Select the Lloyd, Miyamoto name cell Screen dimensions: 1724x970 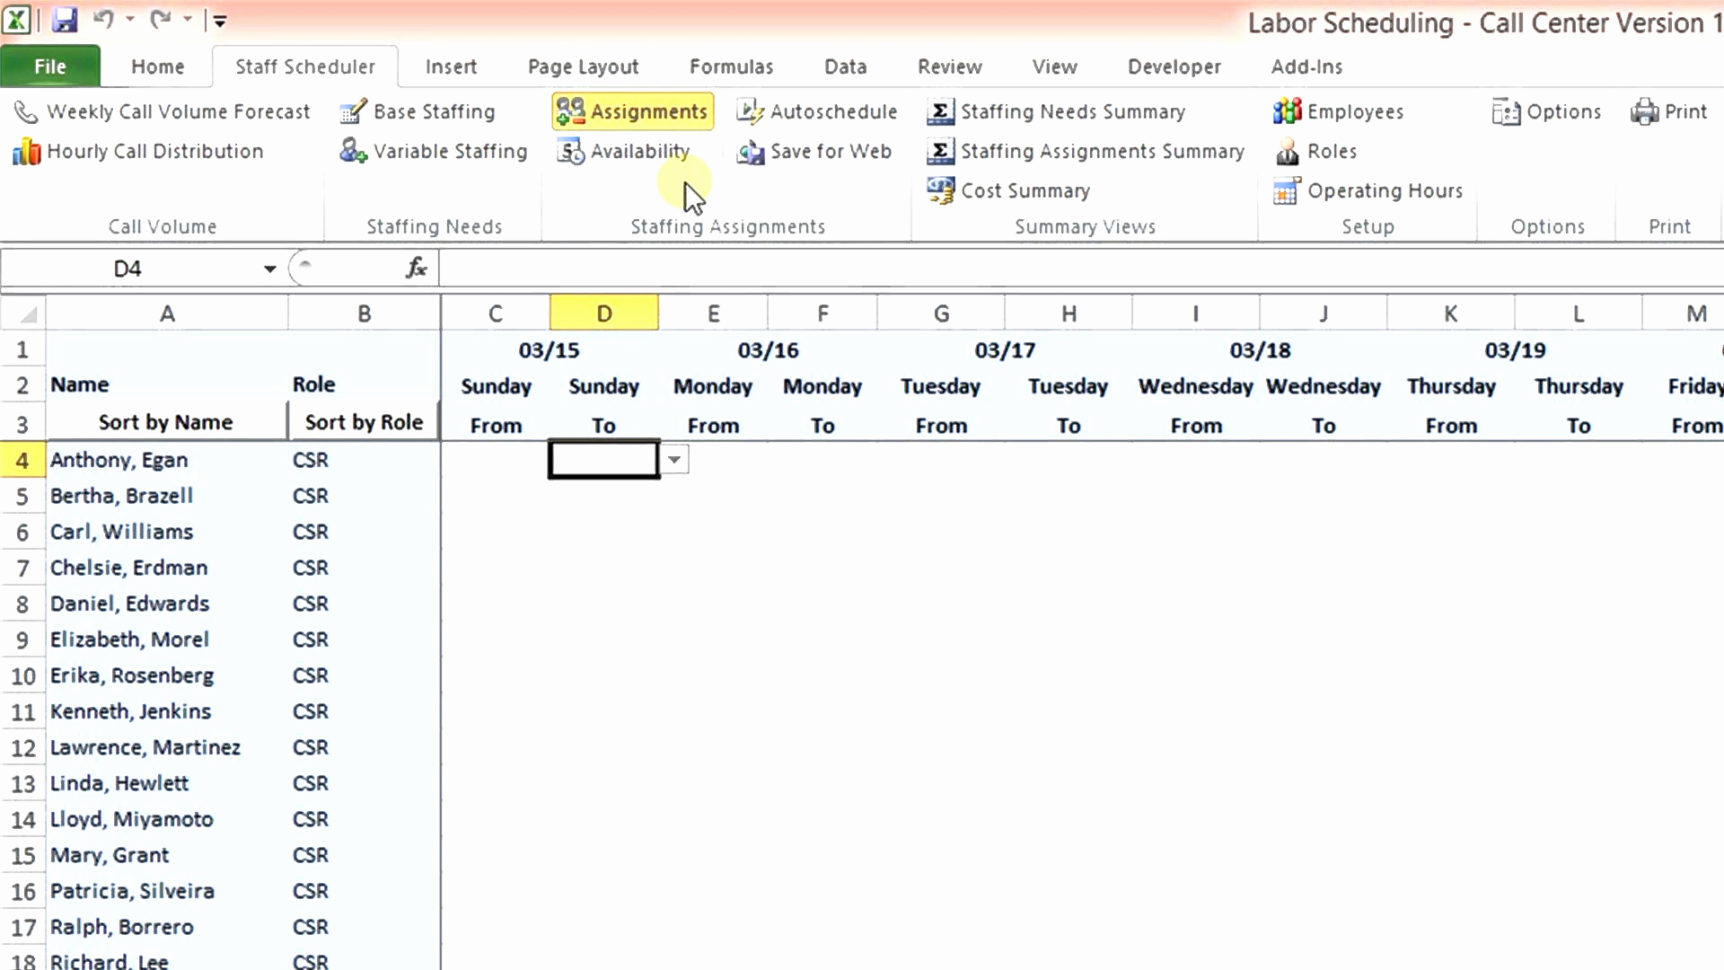166,820
